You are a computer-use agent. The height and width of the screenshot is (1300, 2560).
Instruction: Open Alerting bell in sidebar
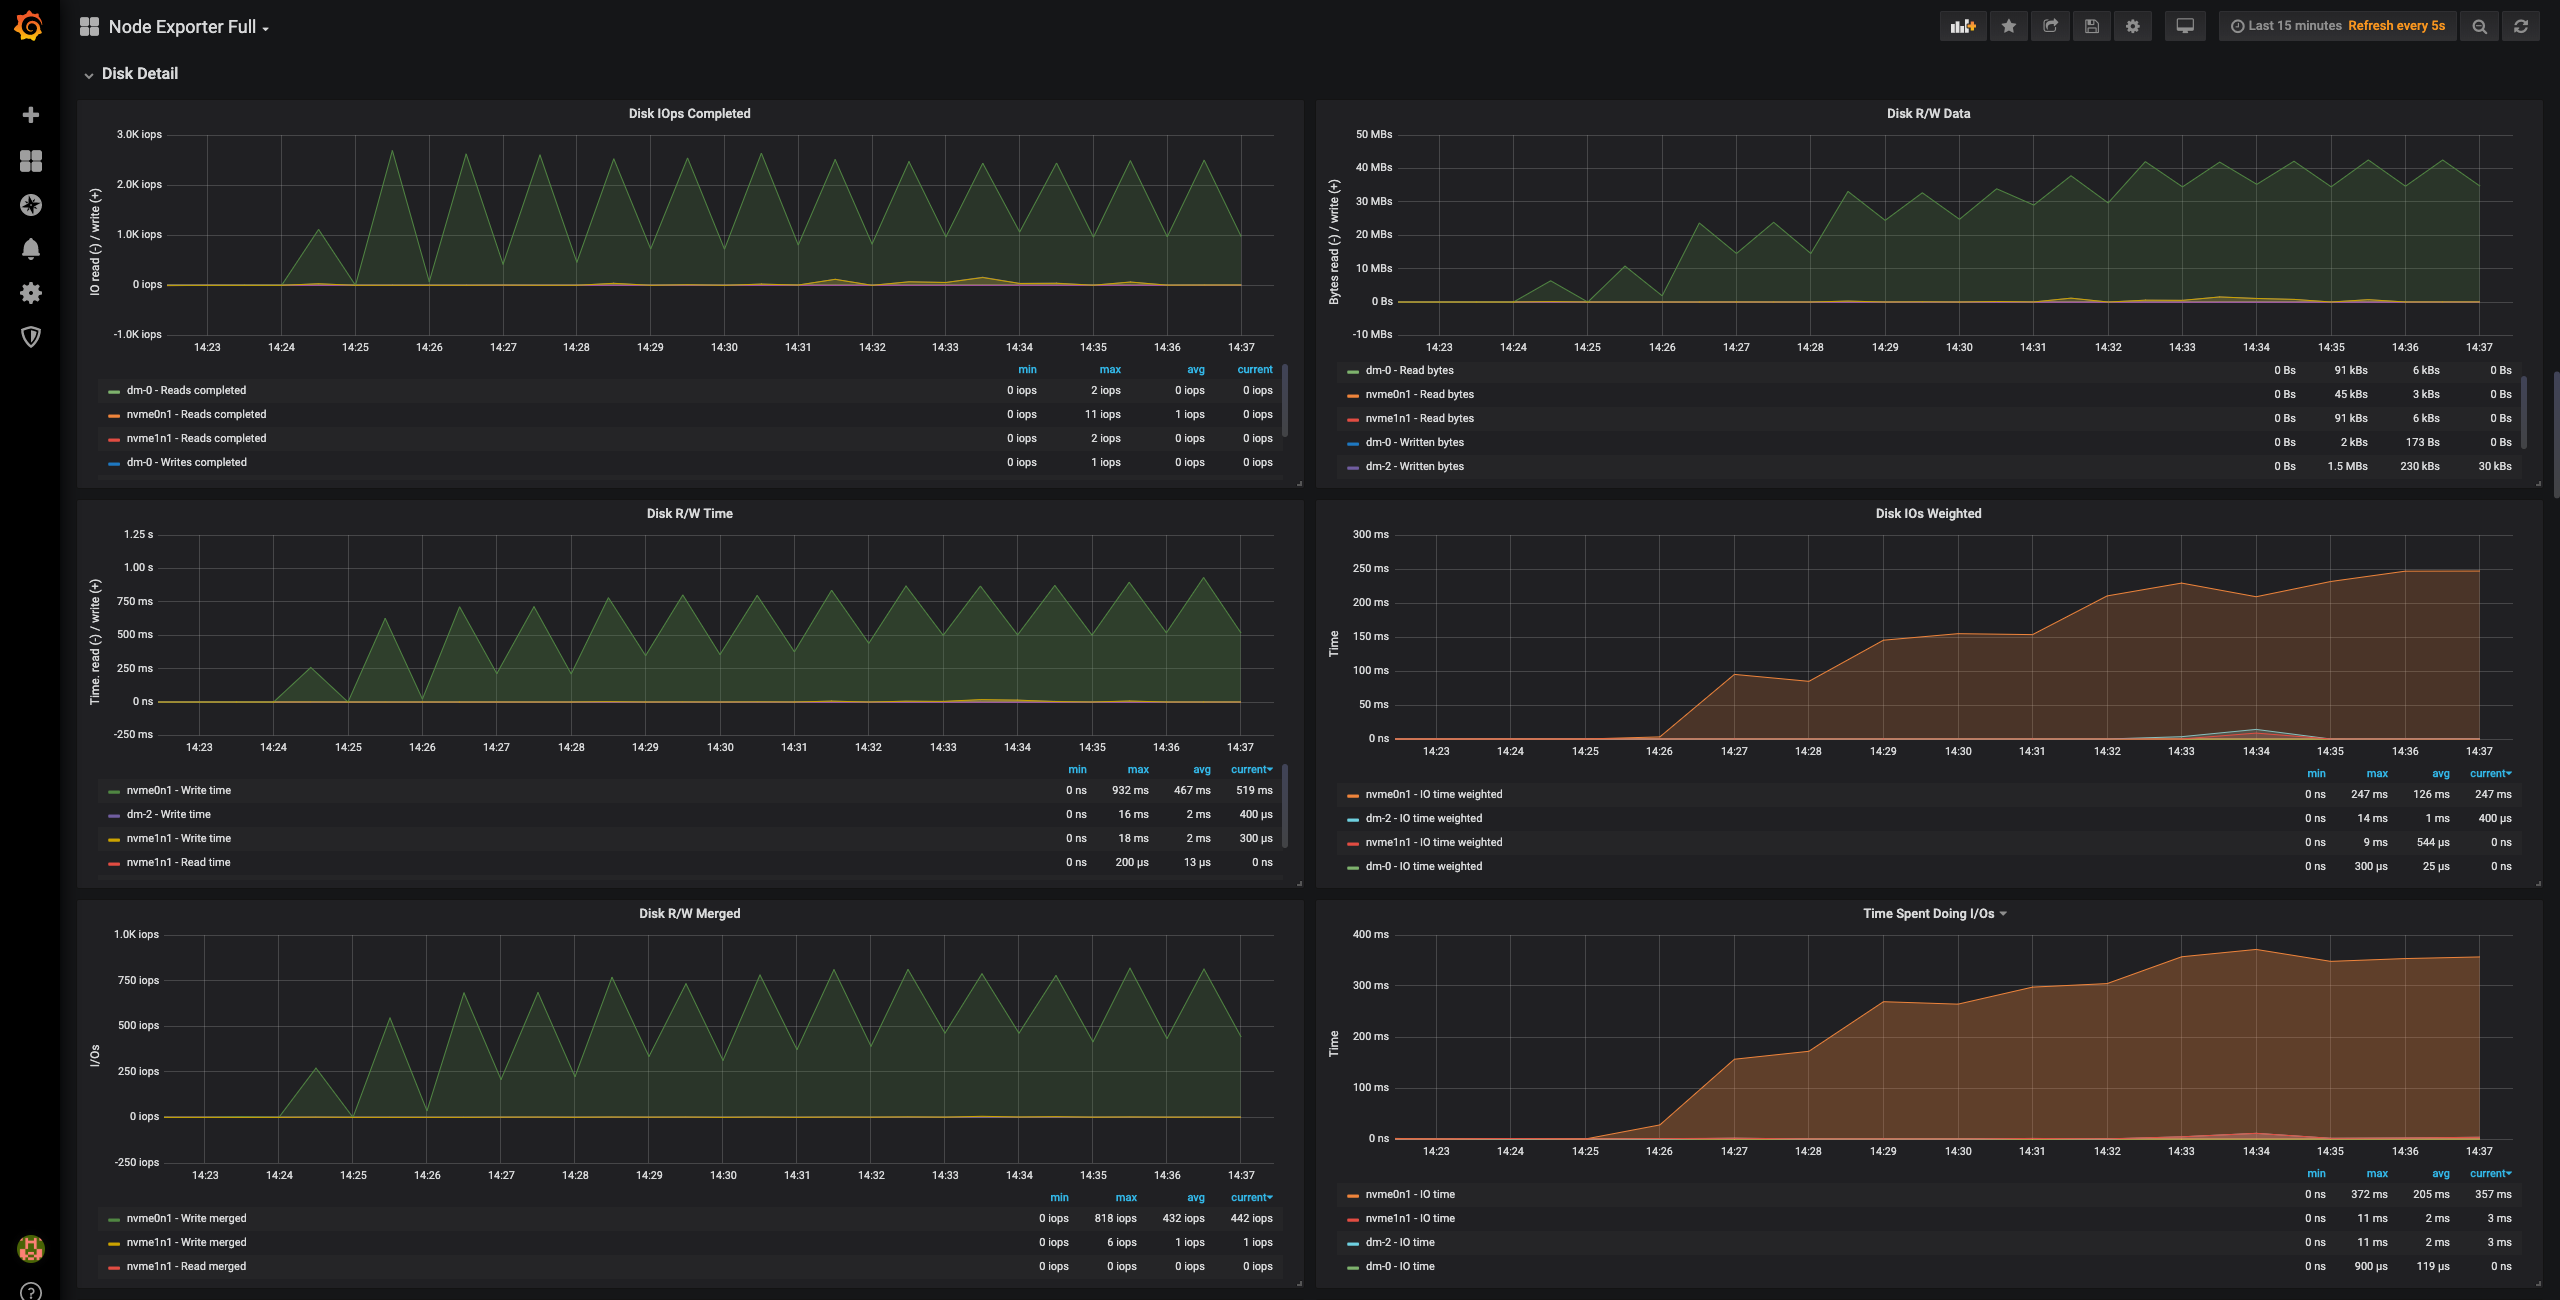coord(31,248)
